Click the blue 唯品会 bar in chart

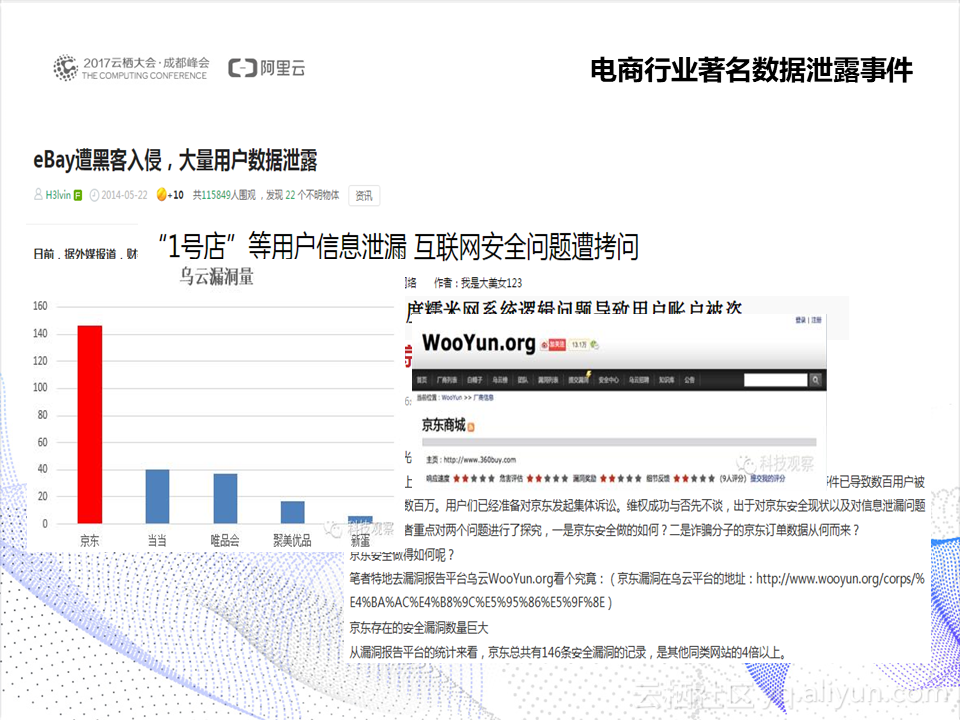click(x=225, y=498)
